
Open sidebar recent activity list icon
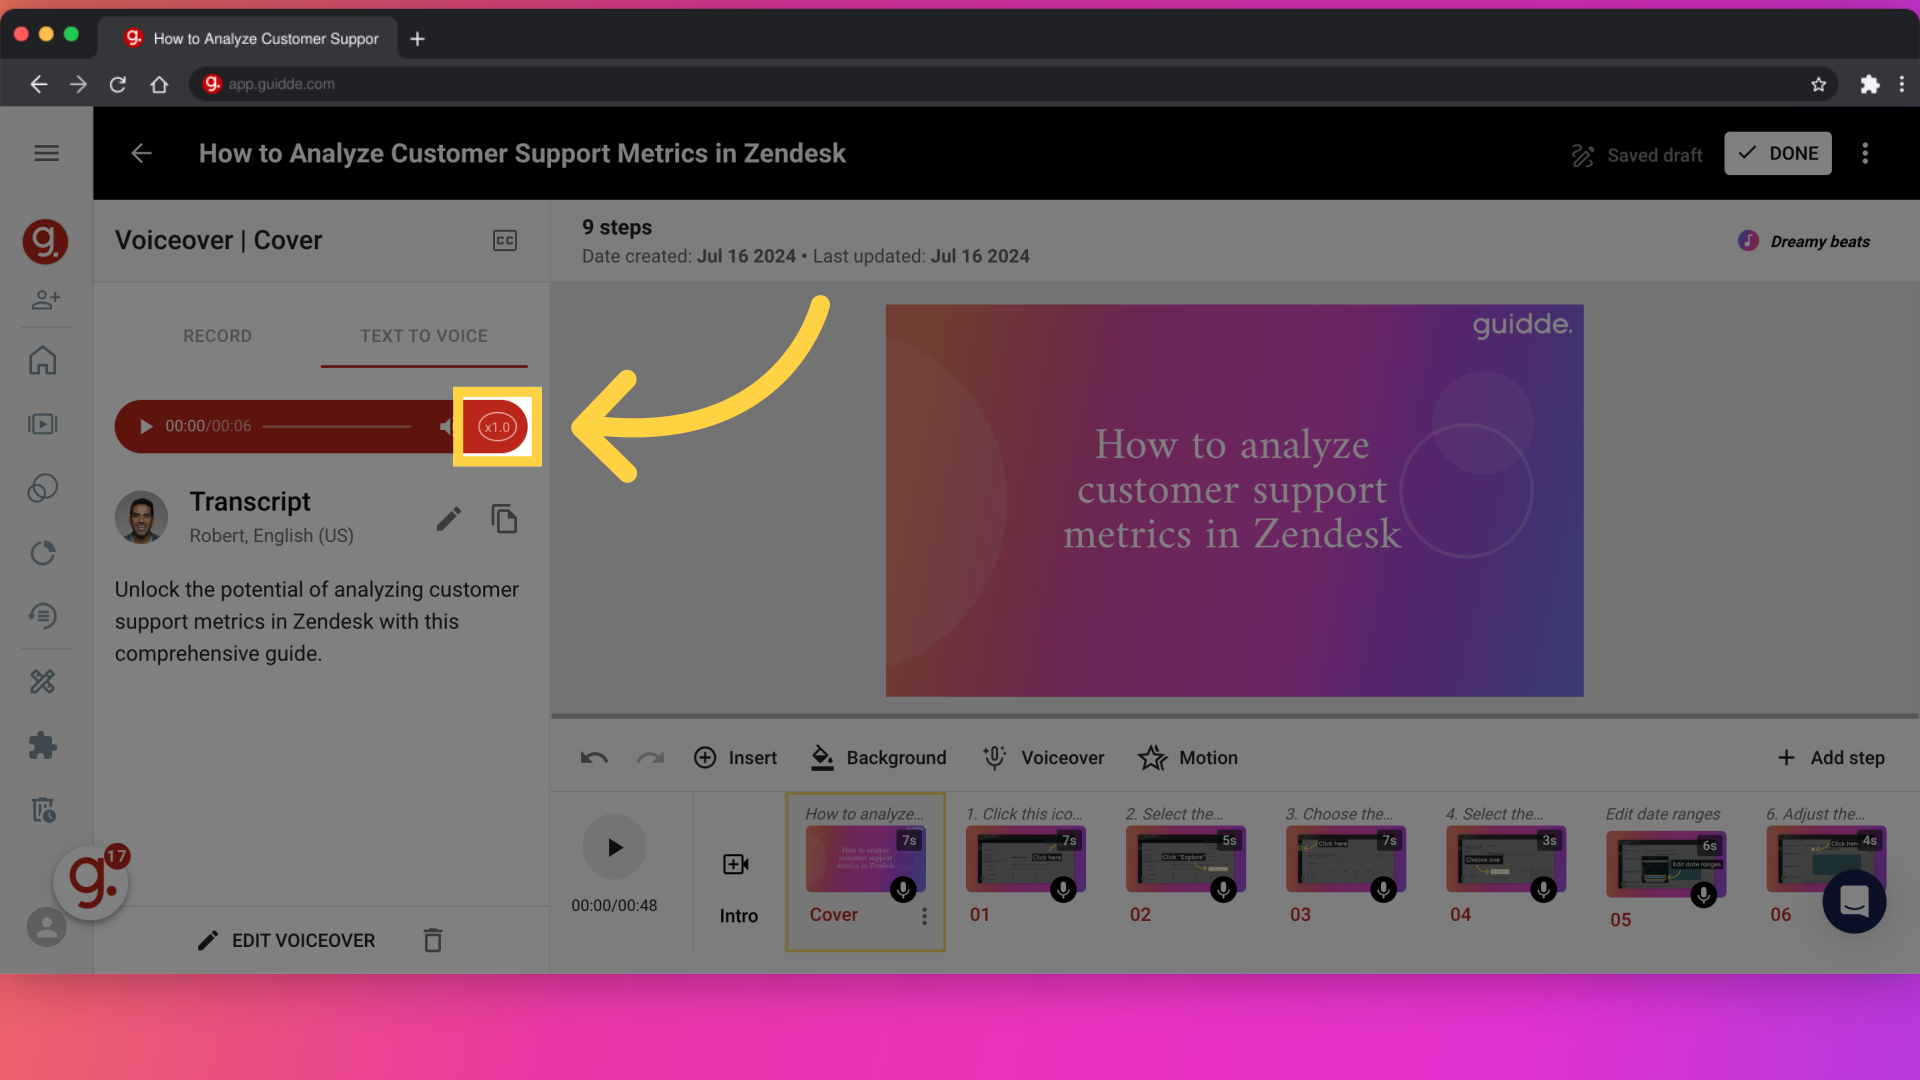(43, 616)
